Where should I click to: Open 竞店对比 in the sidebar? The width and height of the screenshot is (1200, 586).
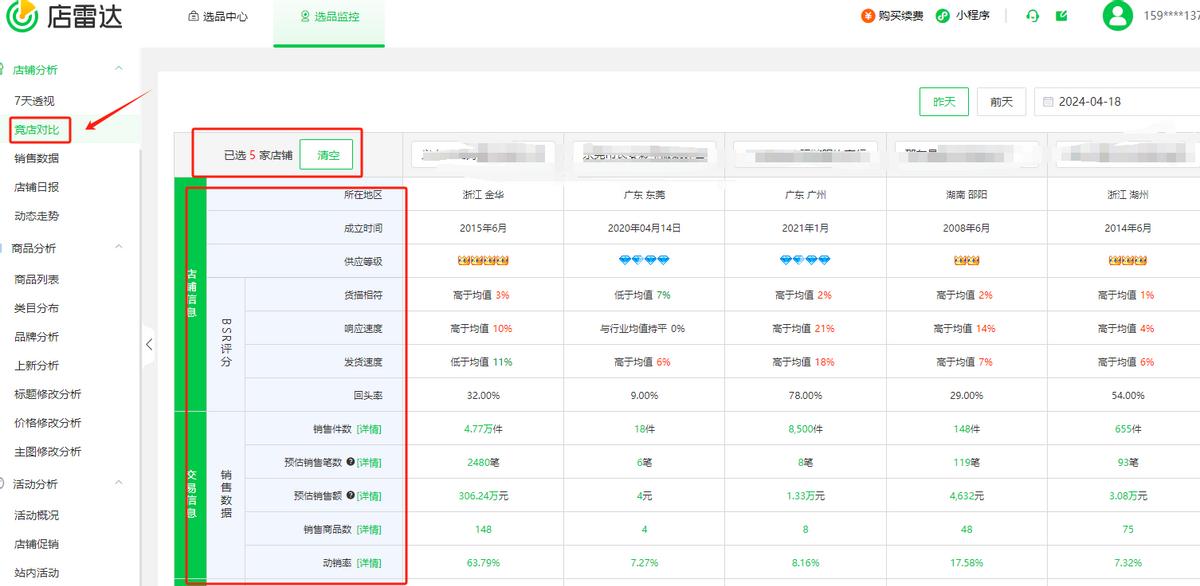point(36,129)
